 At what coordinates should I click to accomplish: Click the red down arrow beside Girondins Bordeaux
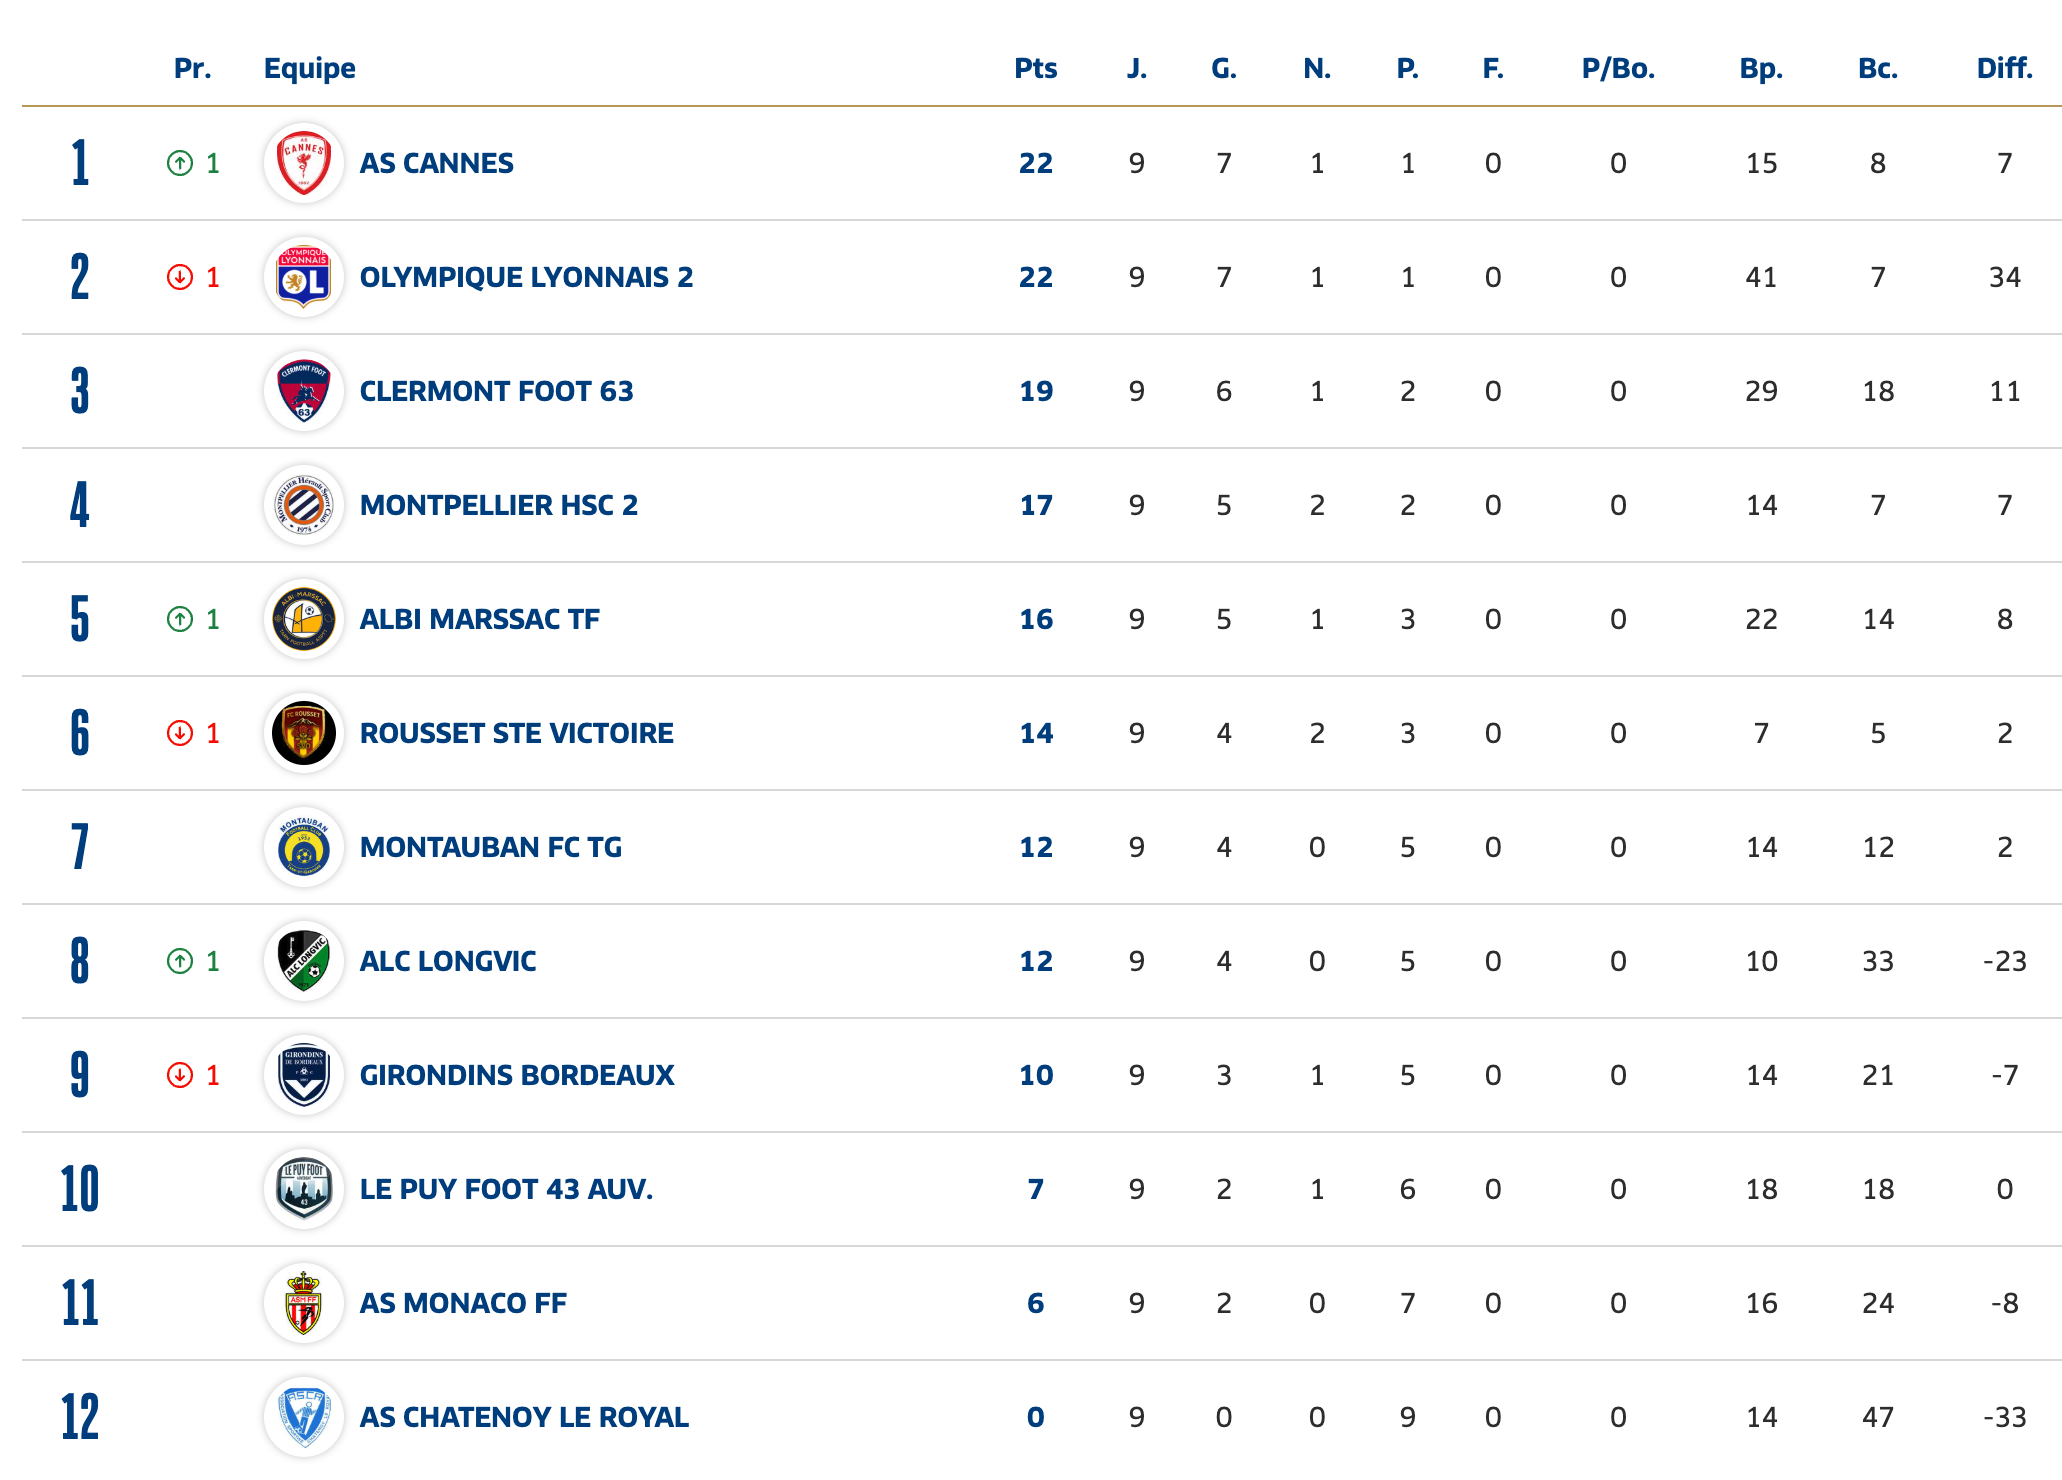point(180,1075)
